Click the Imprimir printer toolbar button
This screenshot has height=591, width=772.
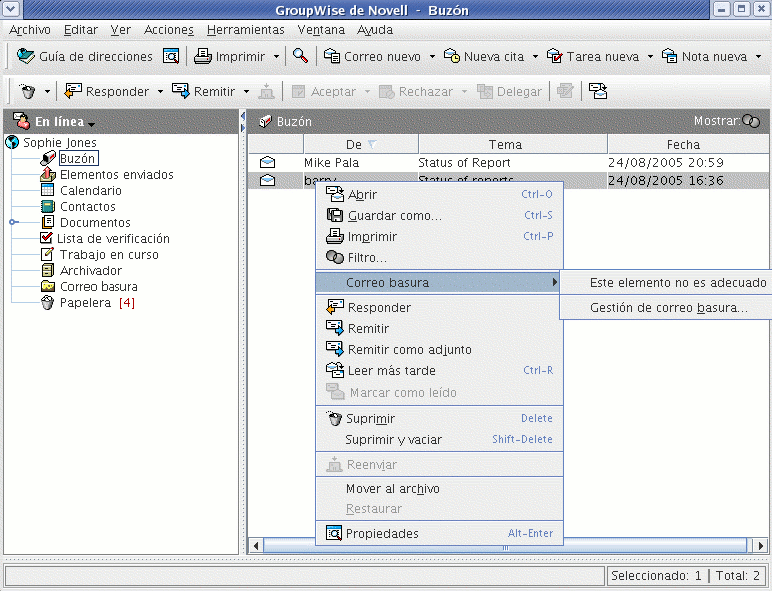coord(229,57)
